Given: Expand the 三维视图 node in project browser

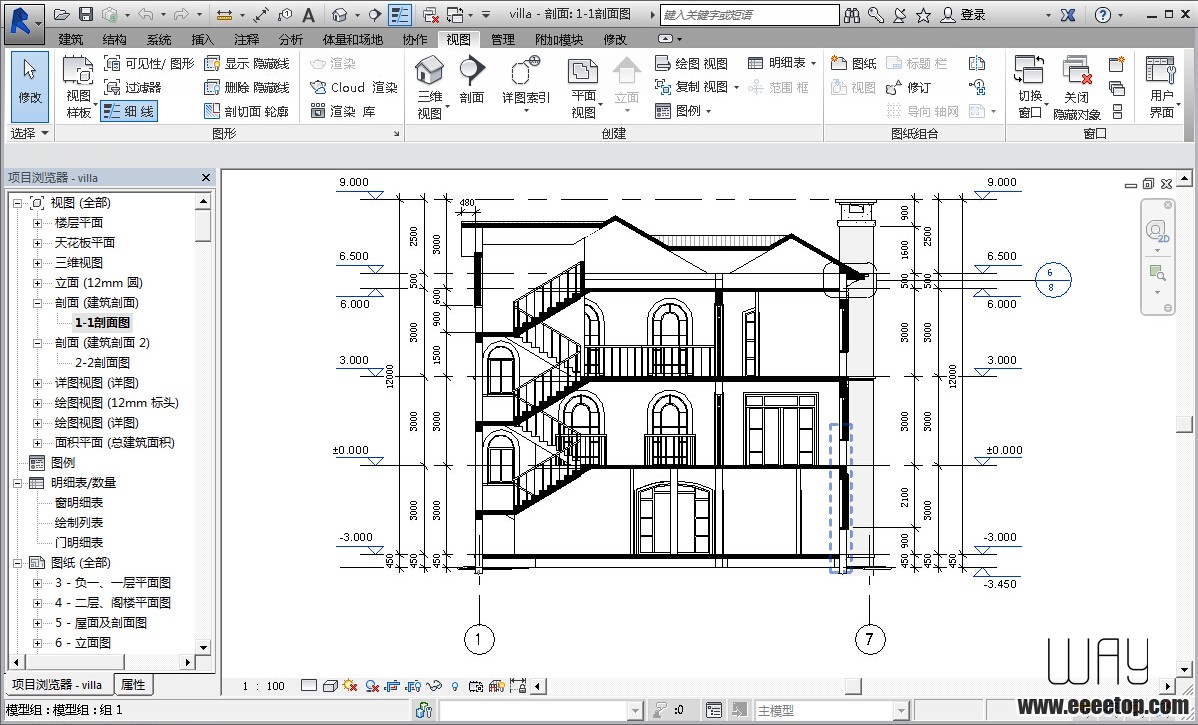Looking at the screenshot, I should tap(37, 263).
